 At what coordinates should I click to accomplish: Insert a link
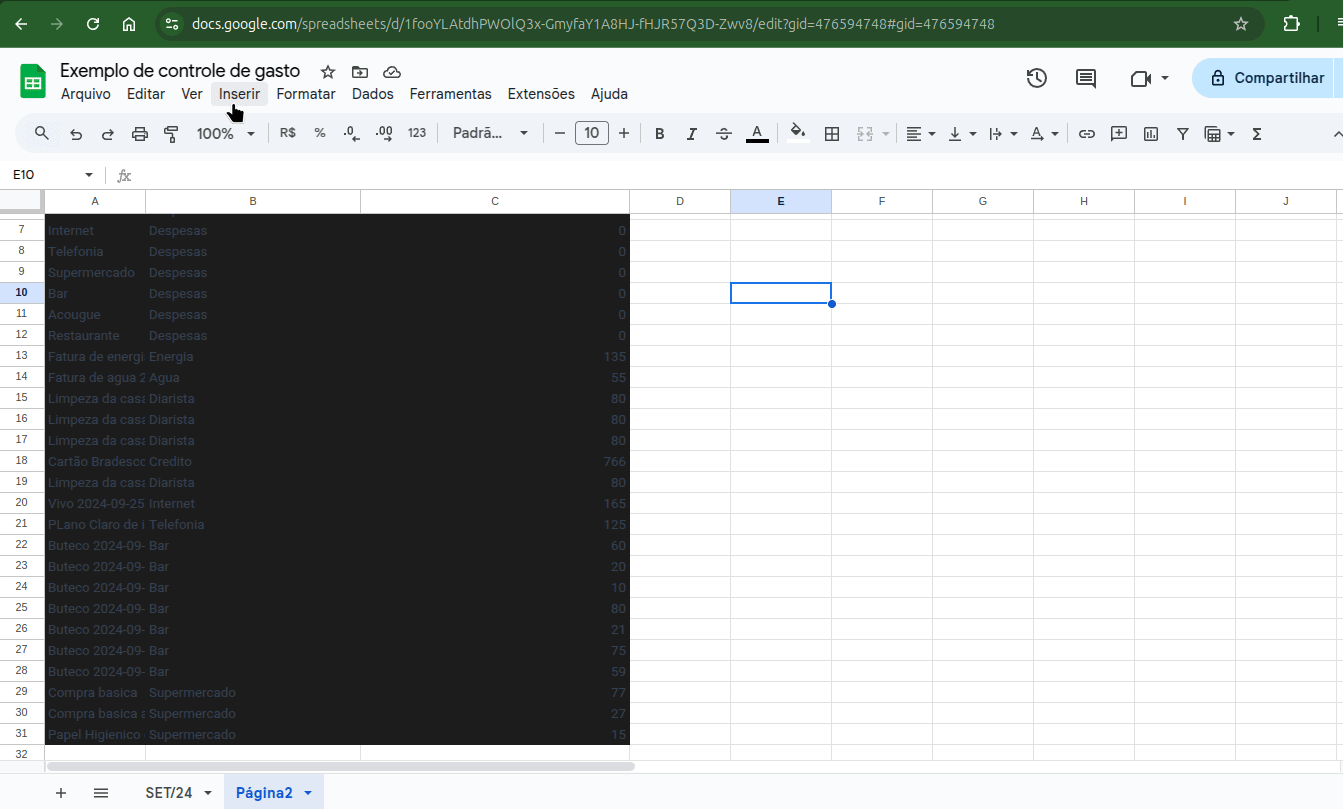pos(1087,133)
